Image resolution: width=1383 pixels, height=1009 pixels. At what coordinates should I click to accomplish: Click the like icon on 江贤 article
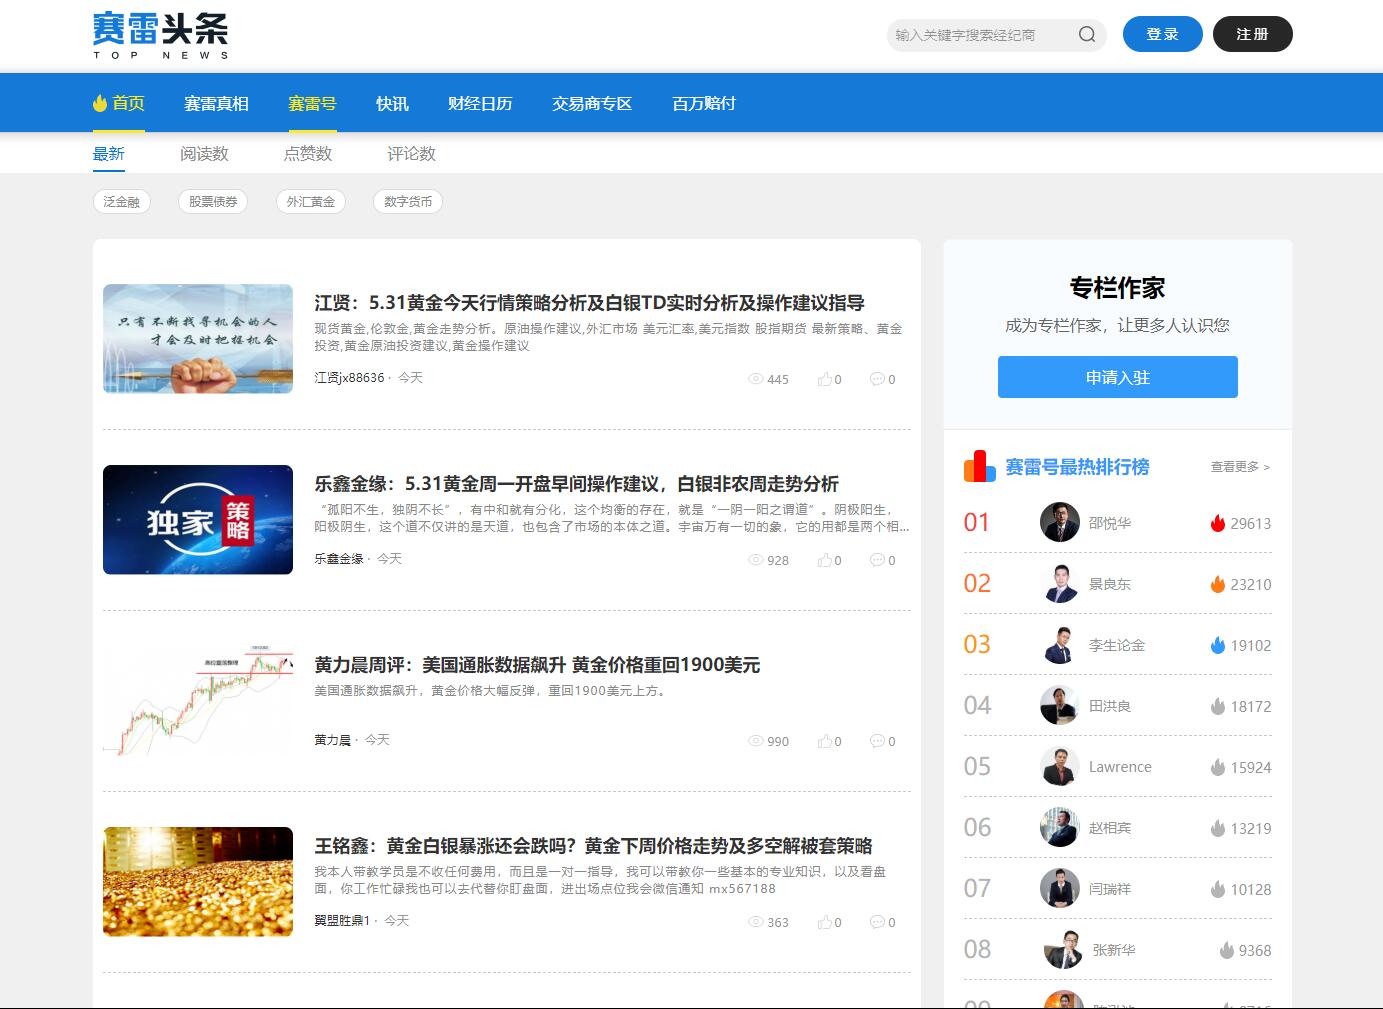pos(825,379)
